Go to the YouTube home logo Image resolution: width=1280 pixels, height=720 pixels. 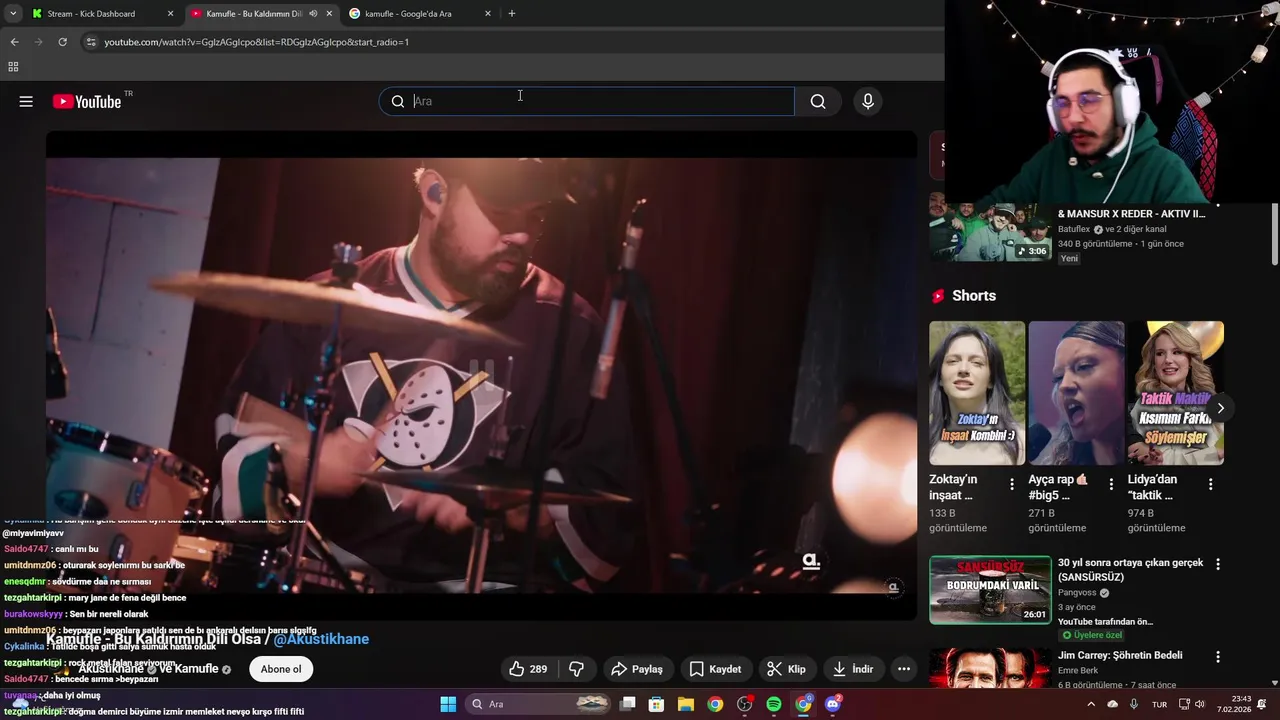point(87,101)
